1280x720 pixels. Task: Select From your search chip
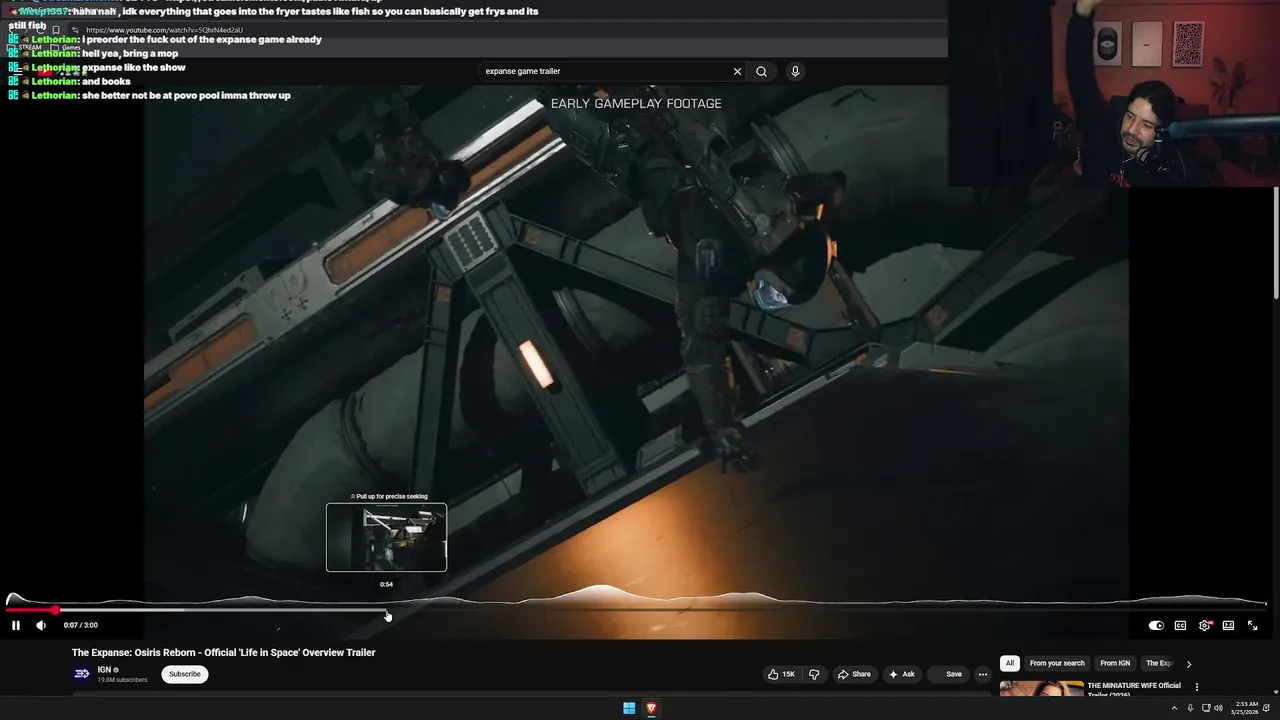(x=1057, y=663)
